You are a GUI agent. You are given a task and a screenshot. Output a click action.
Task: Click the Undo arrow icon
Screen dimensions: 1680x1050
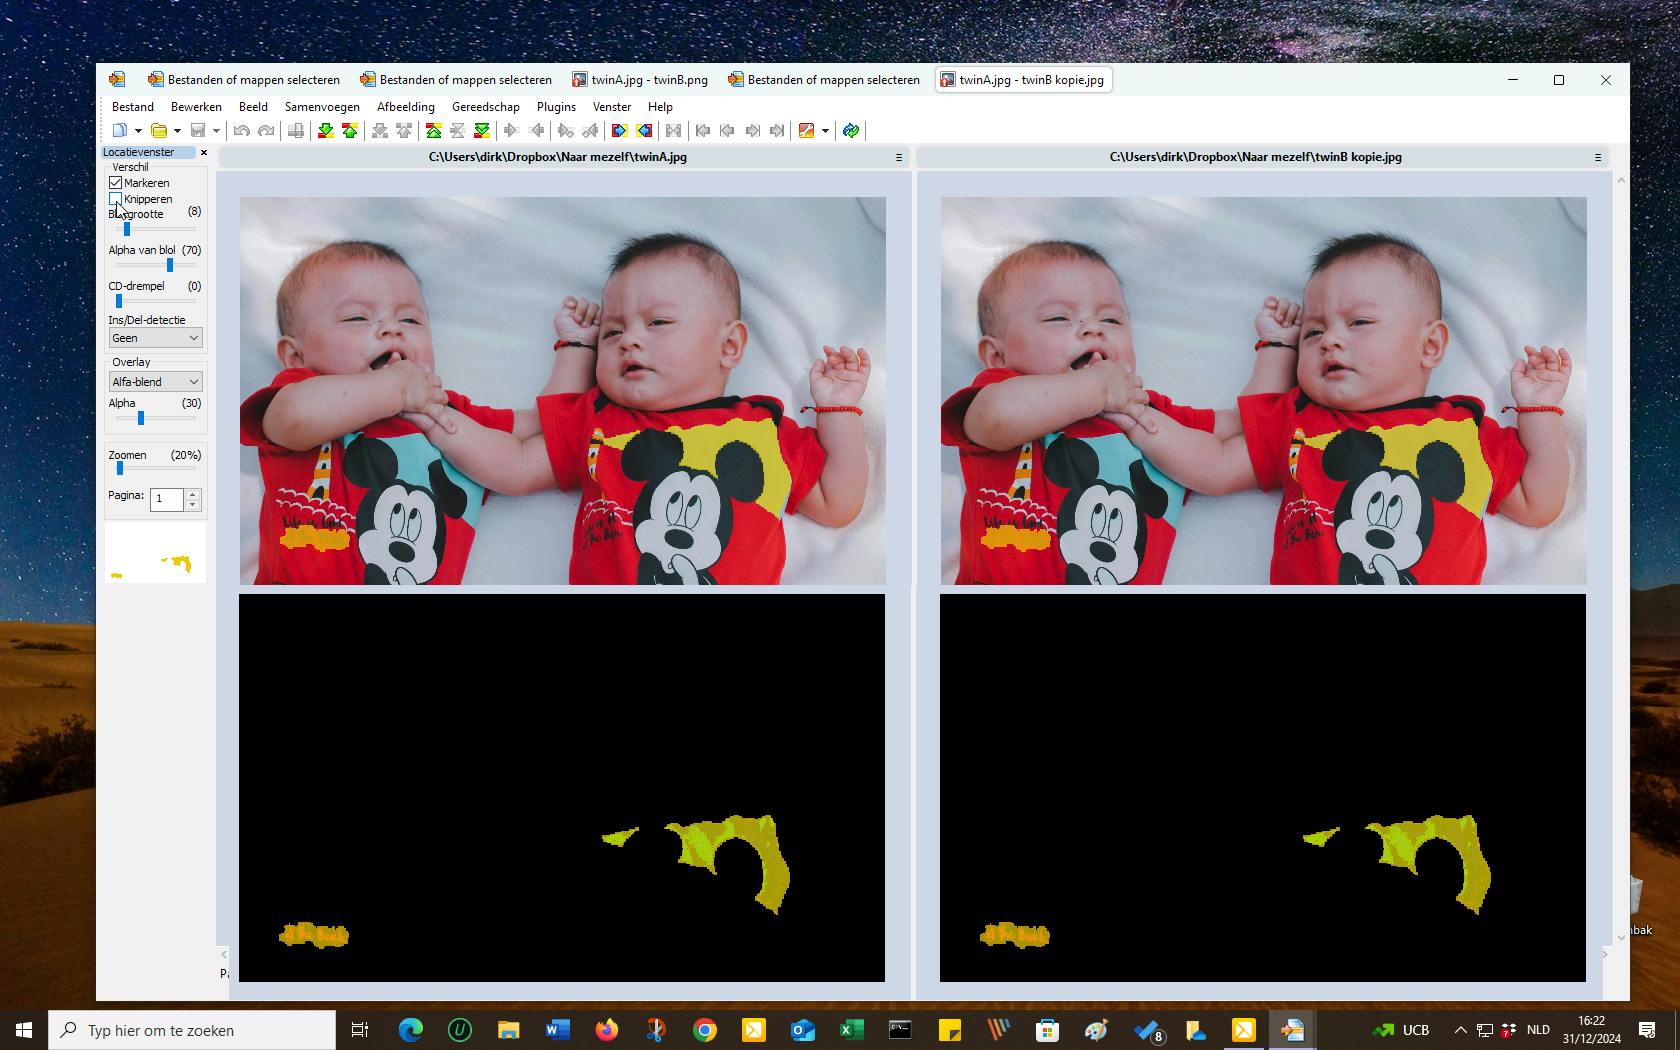pos(241,130)
